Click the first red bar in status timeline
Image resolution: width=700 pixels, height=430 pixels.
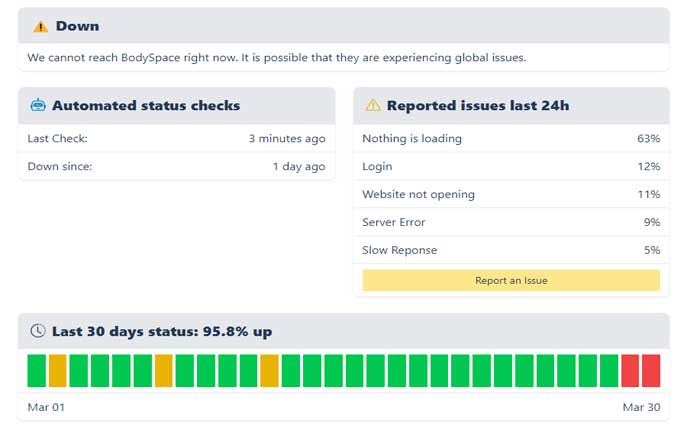coord(630,370)
